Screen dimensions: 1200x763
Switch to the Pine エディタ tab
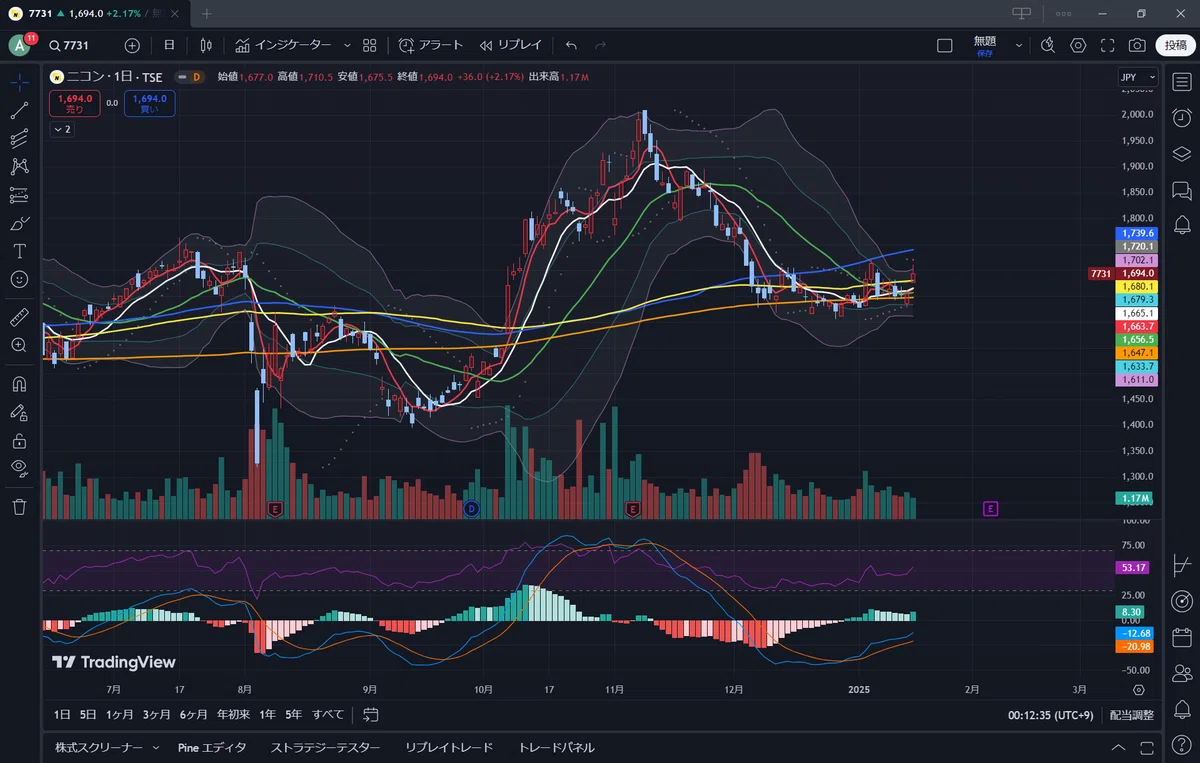212,747
